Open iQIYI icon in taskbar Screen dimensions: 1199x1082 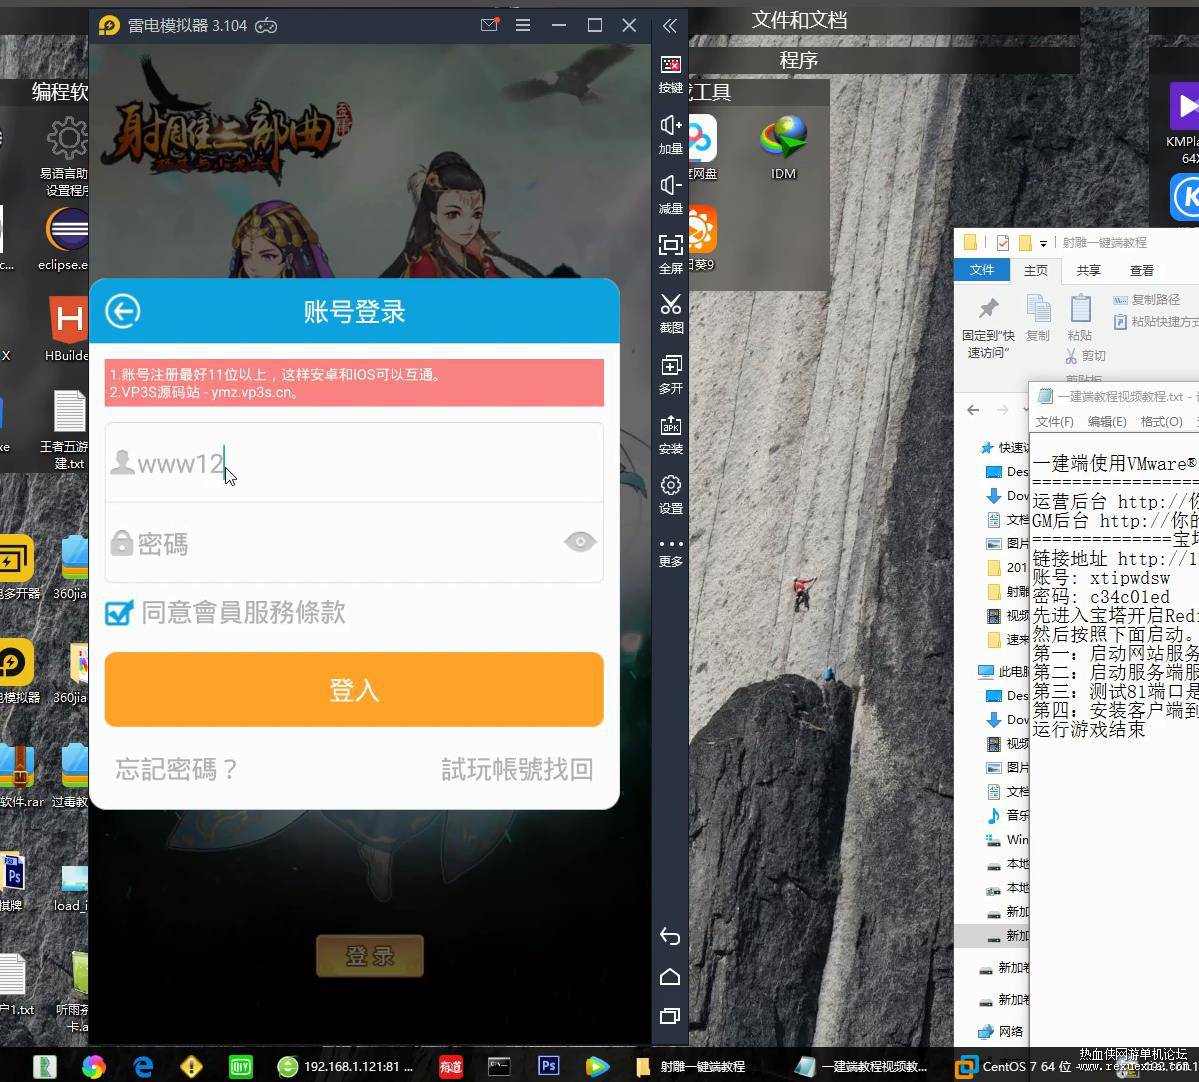[x=241, y=1066]
